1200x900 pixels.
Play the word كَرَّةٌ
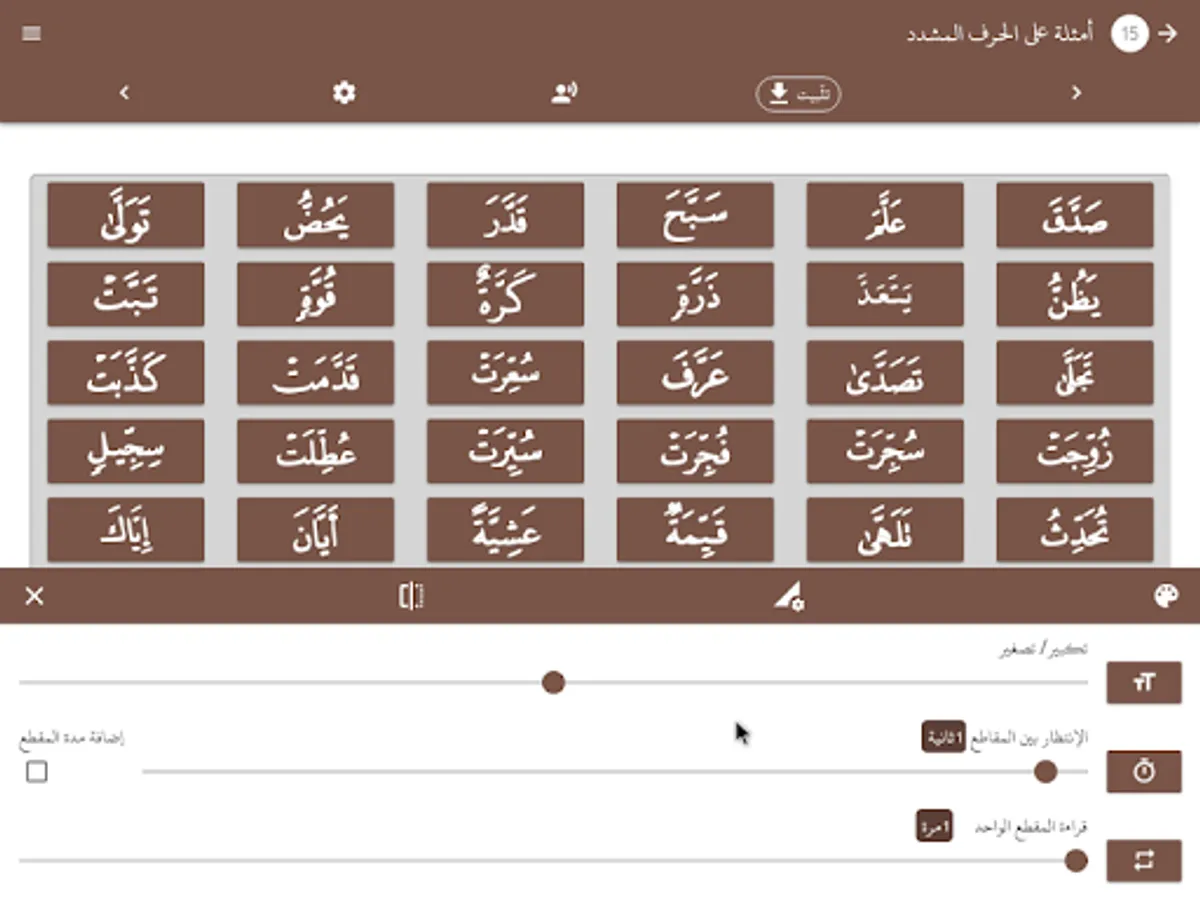(505, 294)
